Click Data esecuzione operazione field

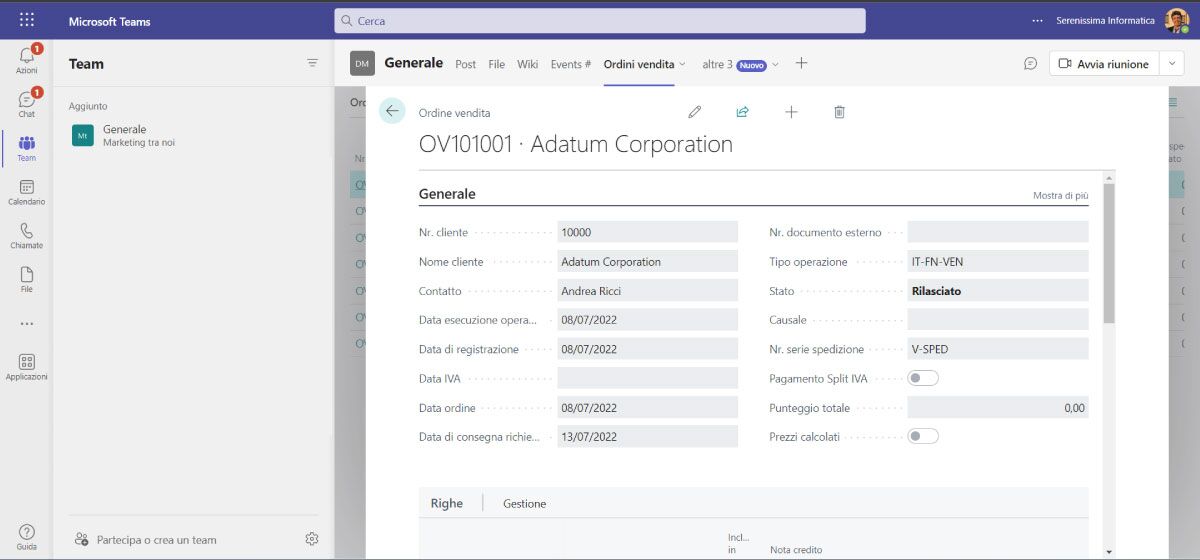click(x=647, y=320)
